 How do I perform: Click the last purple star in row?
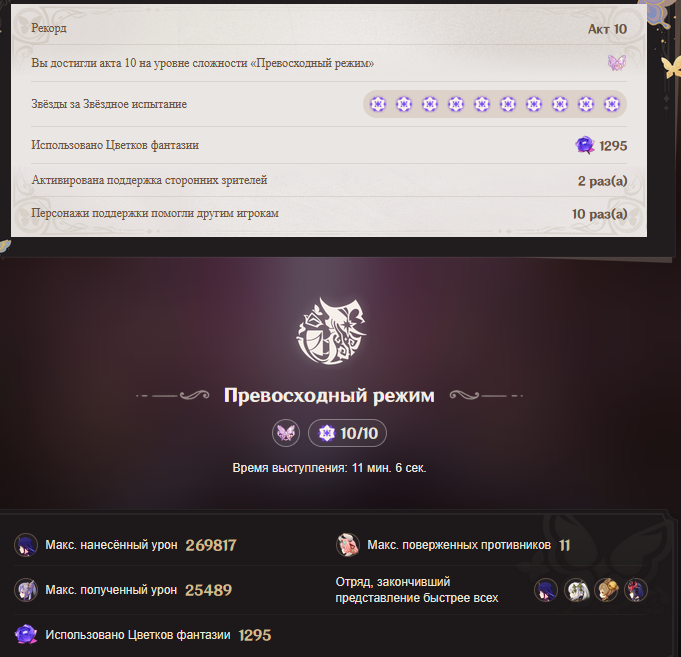pos(612,104)
